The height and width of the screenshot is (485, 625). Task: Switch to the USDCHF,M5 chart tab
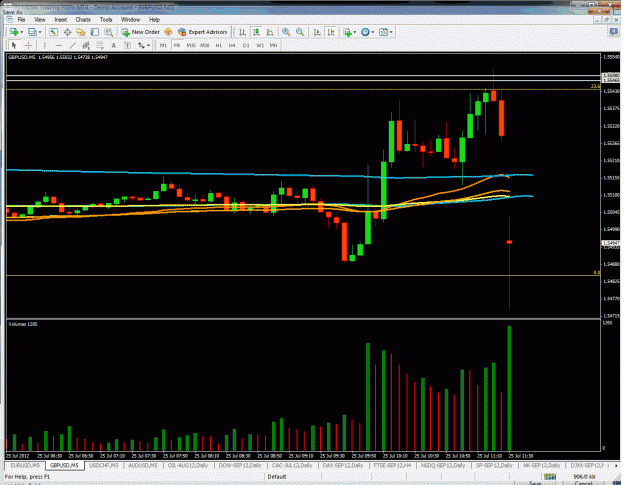[104, 465]
